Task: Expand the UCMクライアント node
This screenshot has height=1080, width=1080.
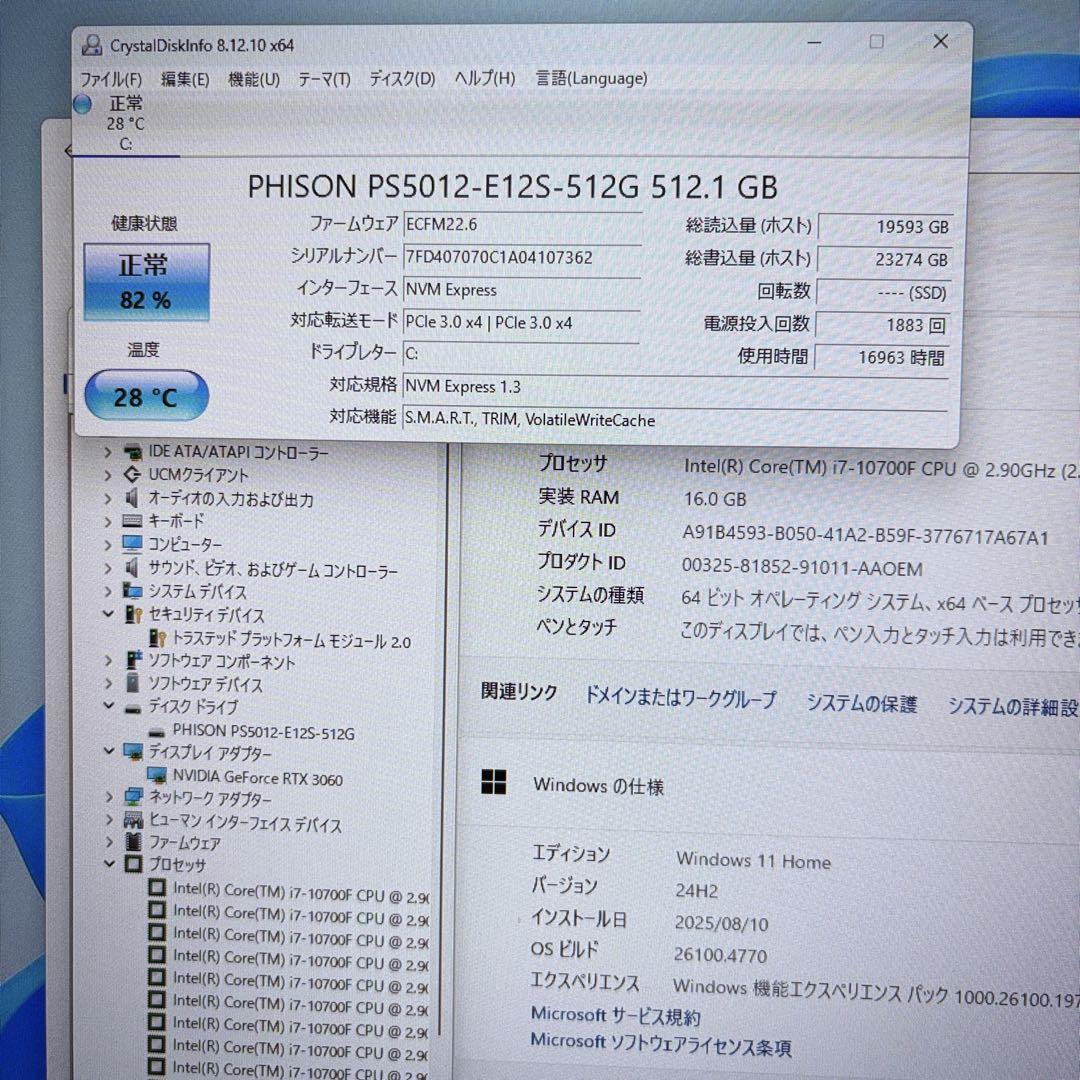Action: (108, 475)
